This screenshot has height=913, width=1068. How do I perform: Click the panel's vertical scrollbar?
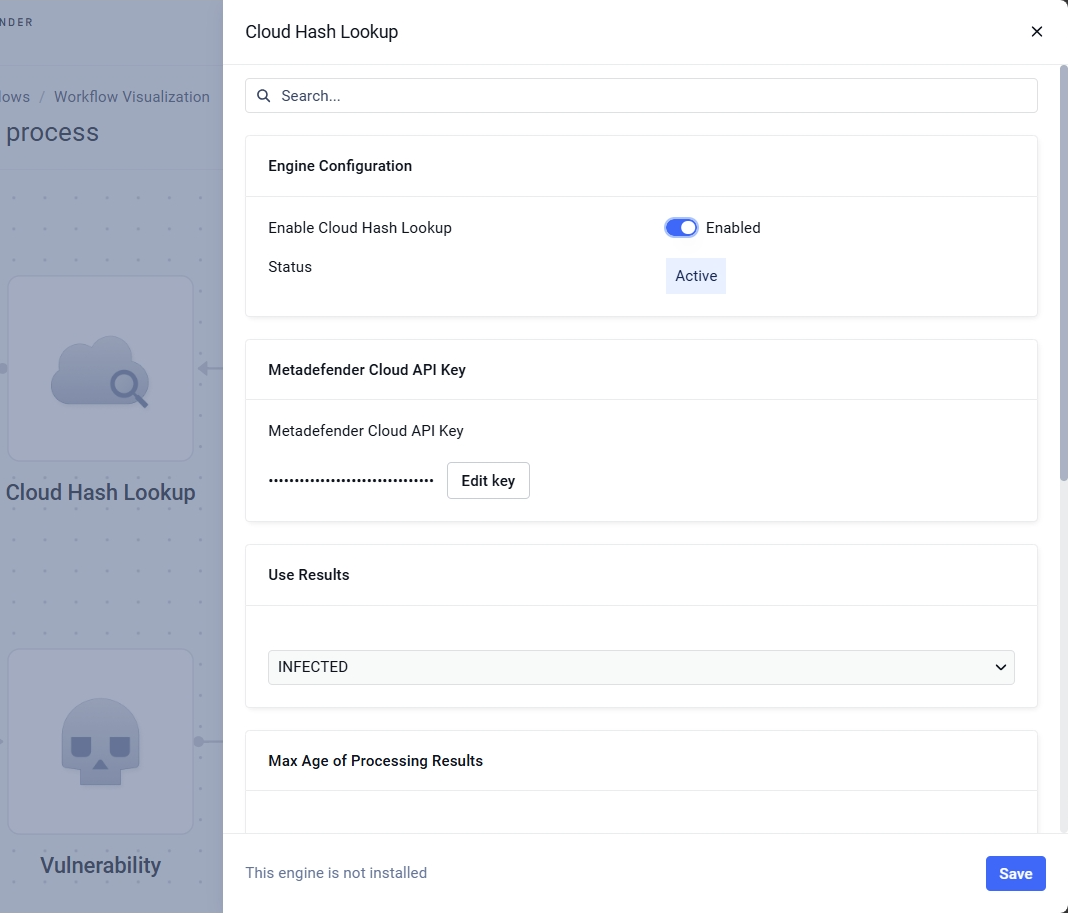click(1063, 273)
